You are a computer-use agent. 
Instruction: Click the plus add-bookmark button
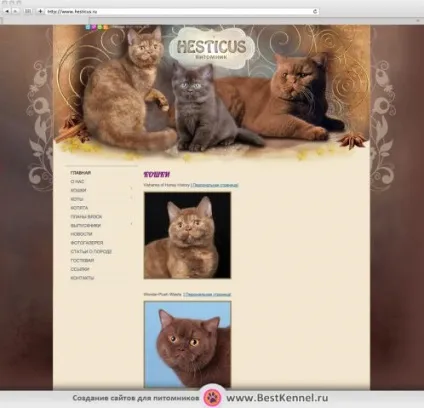[x=40, y=11]
